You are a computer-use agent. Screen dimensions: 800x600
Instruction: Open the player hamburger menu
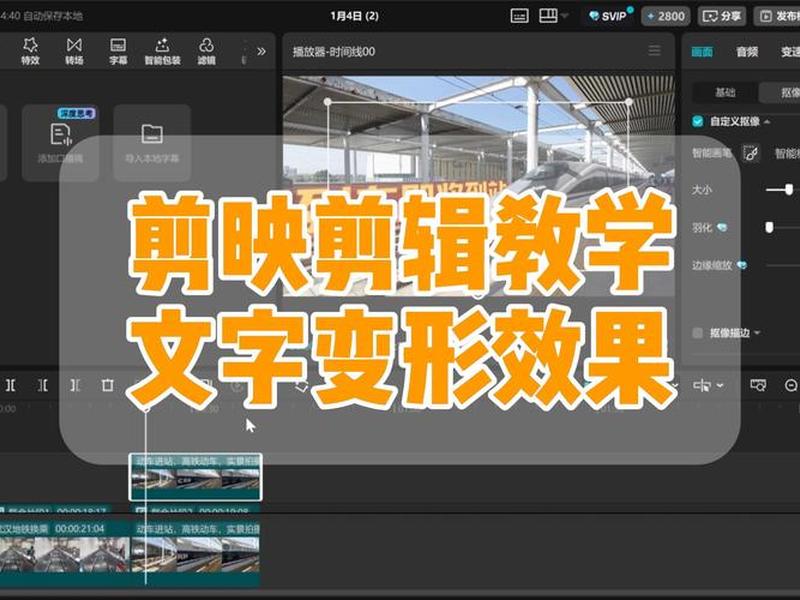pos(655,51)
